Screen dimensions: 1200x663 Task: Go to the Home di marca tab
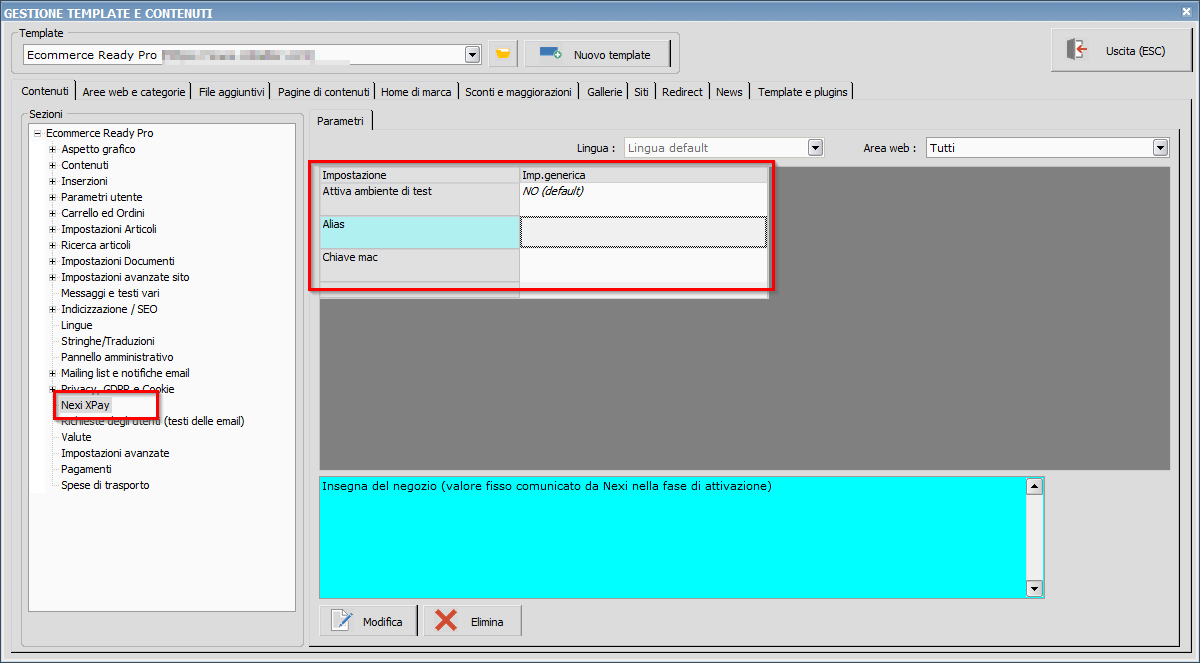[x=416, y=92]
